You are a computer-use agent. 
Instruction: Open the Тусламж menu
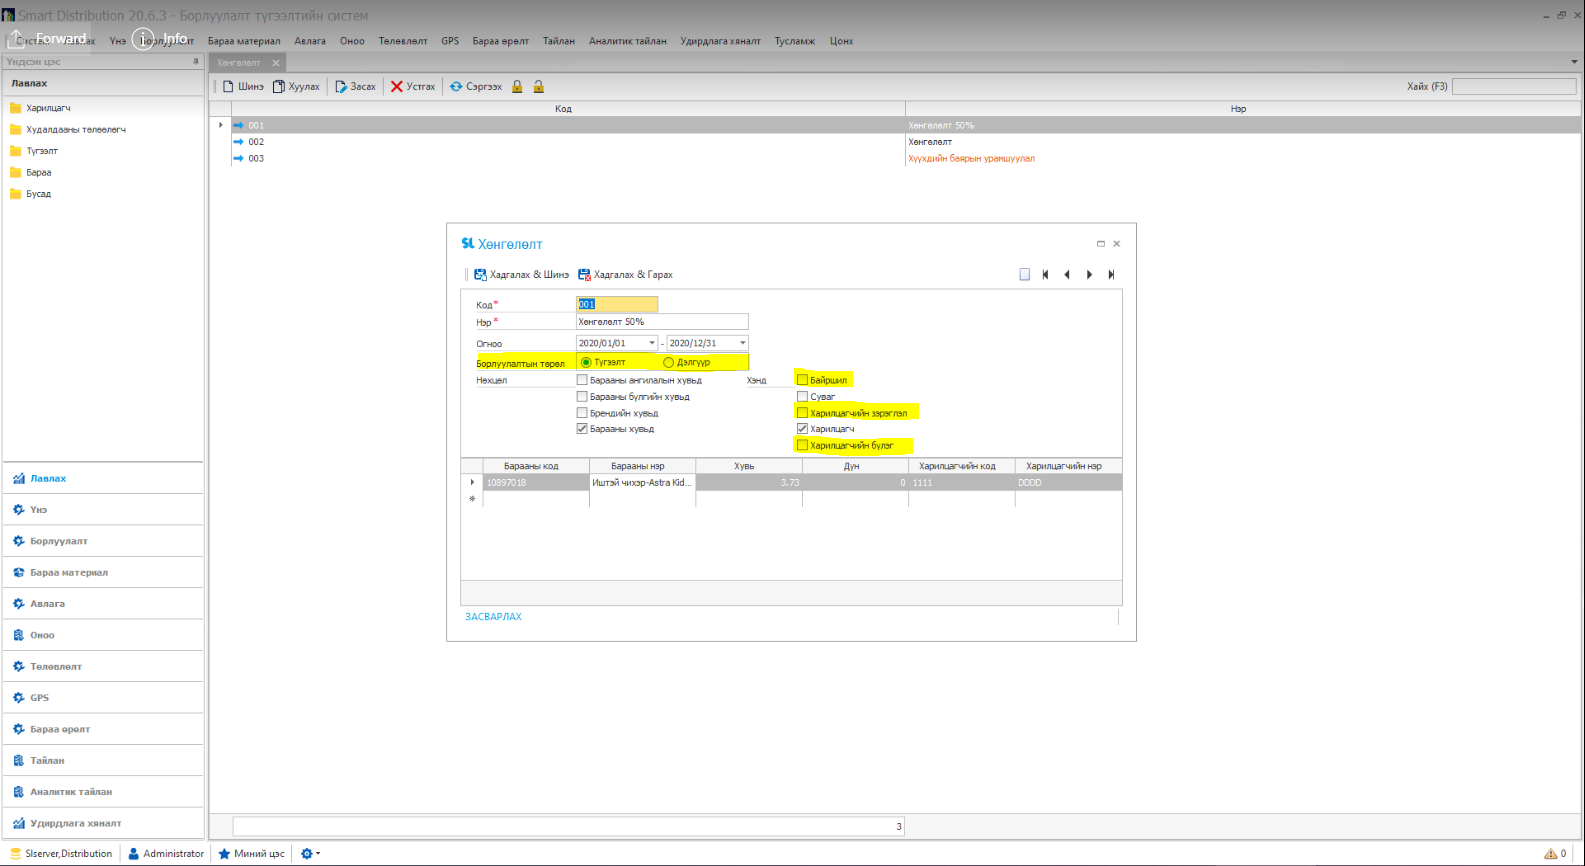click(x=795, y=41)
